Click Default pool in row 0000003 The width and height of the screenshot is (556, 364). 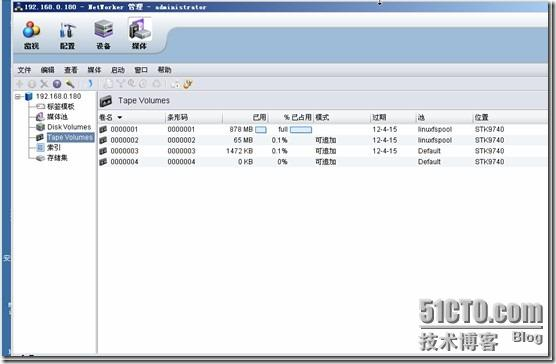429,151
